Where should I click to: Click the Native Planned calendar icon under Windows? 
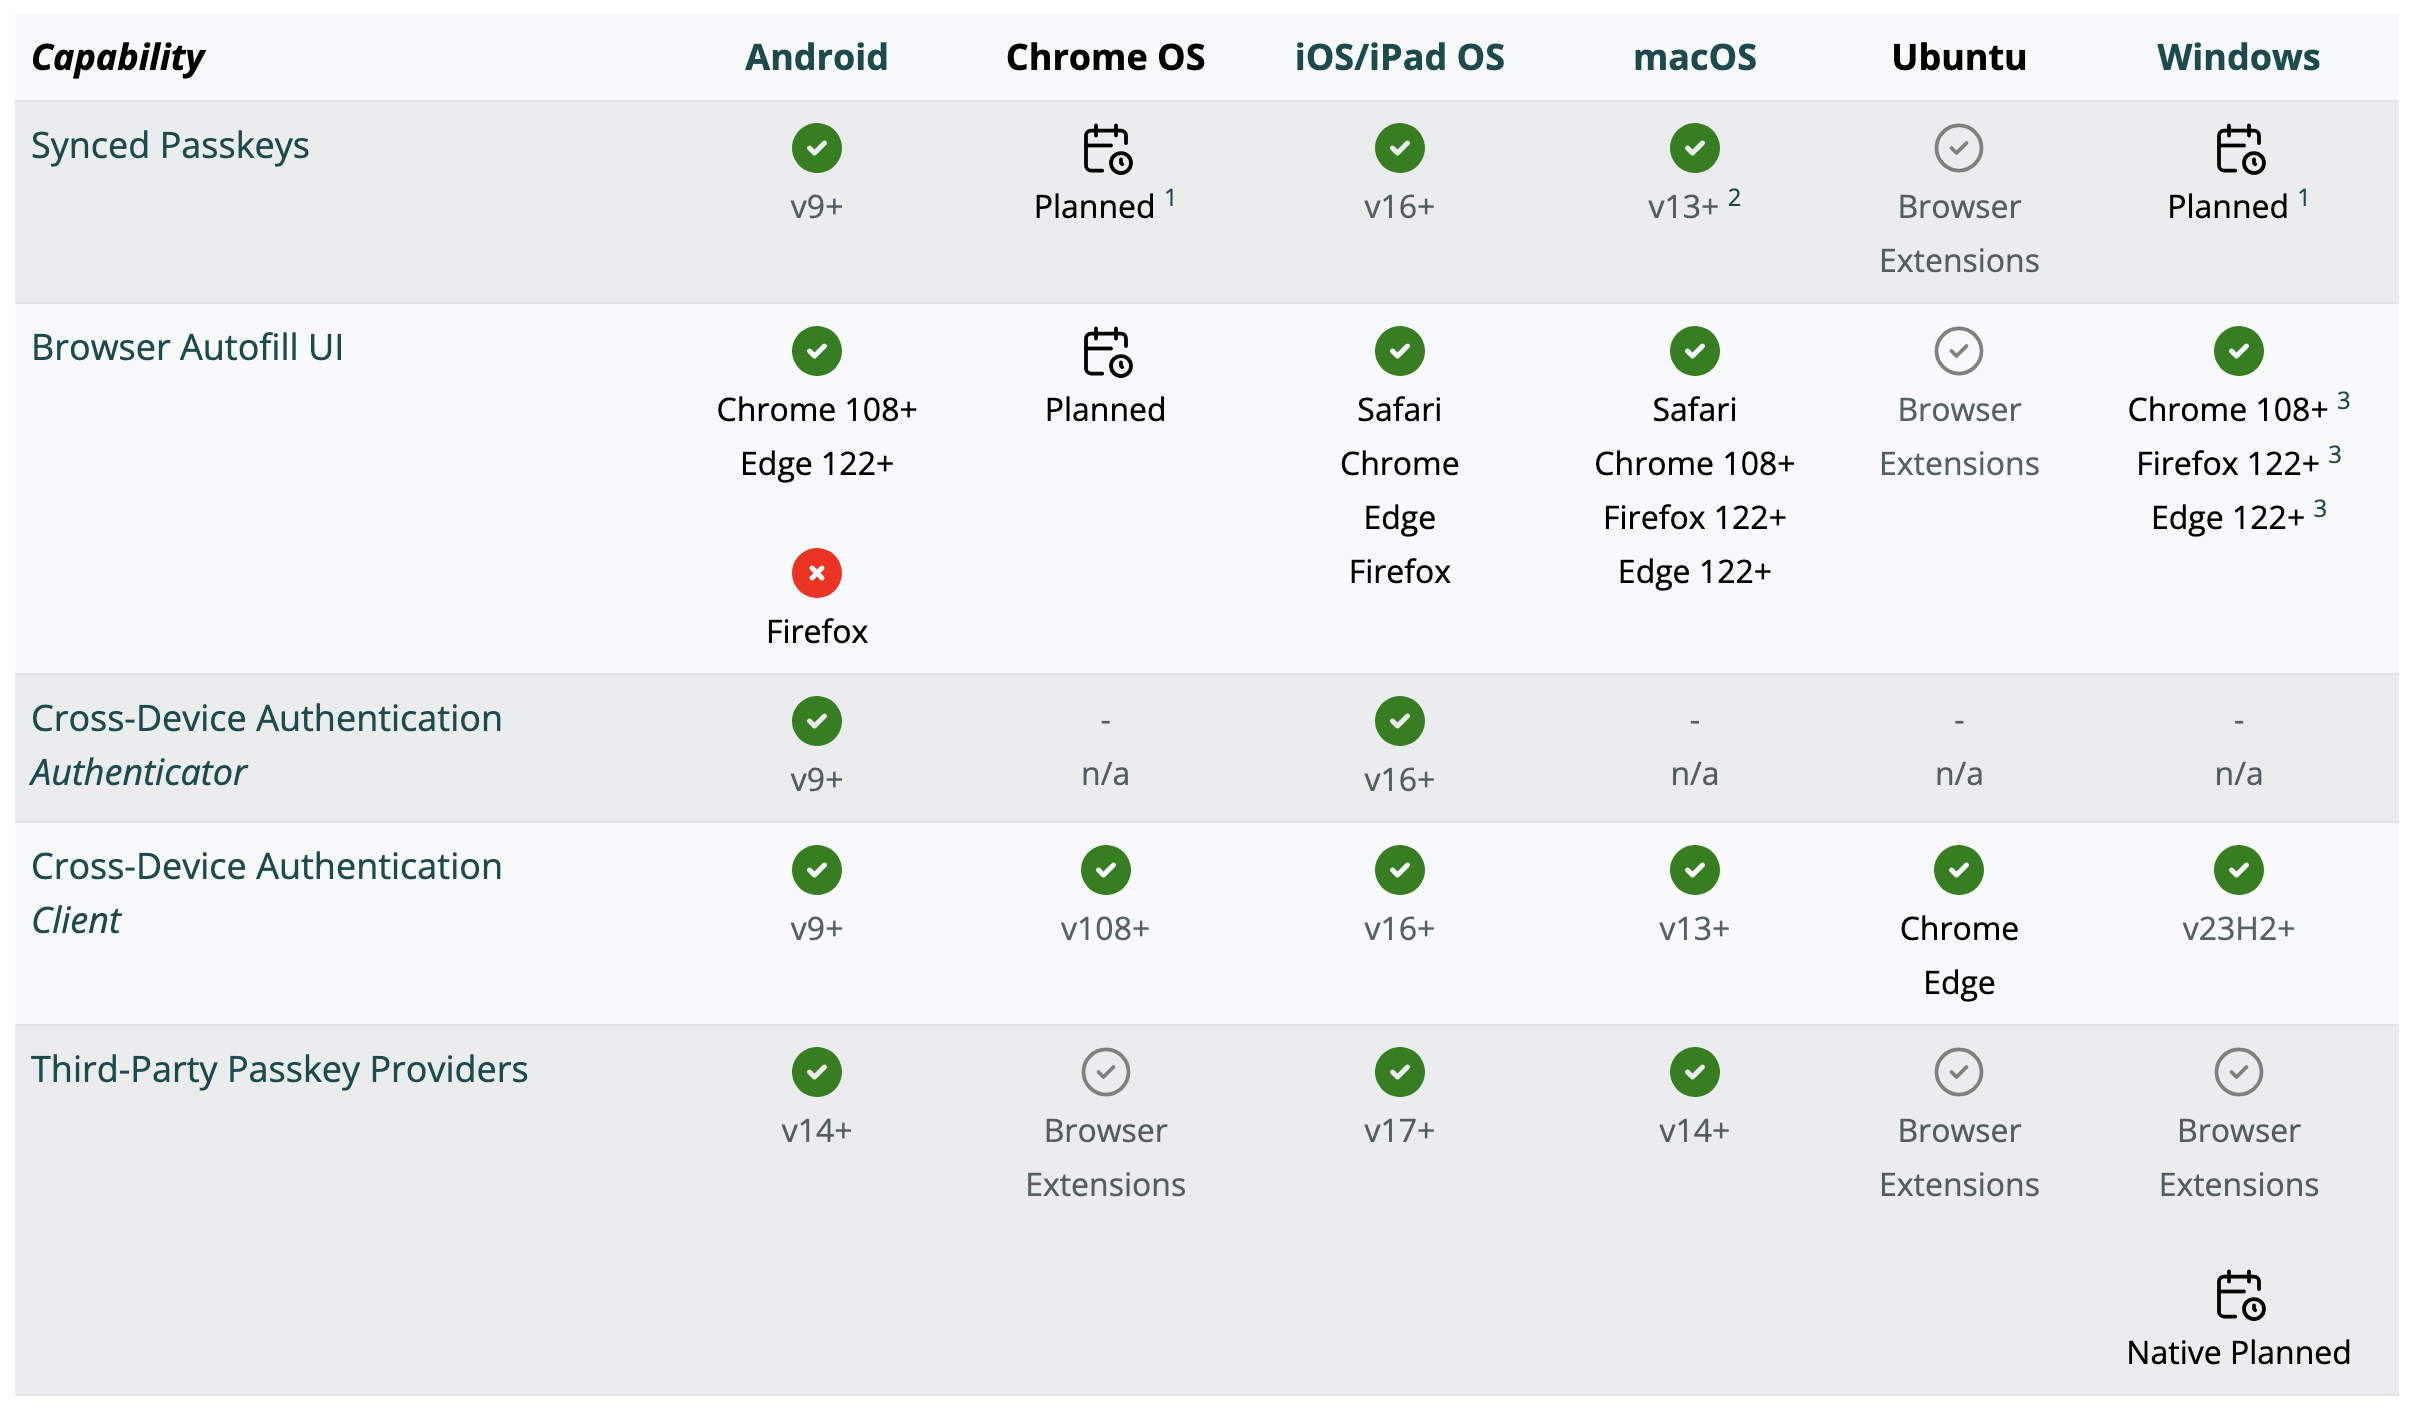pos(2240,1295)
